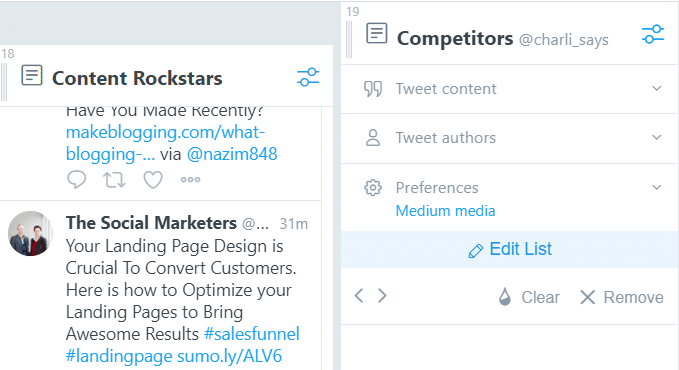Viewport: 679px width, 370px height.
Task: Remove the Competitors column
Action: (622, 297)
